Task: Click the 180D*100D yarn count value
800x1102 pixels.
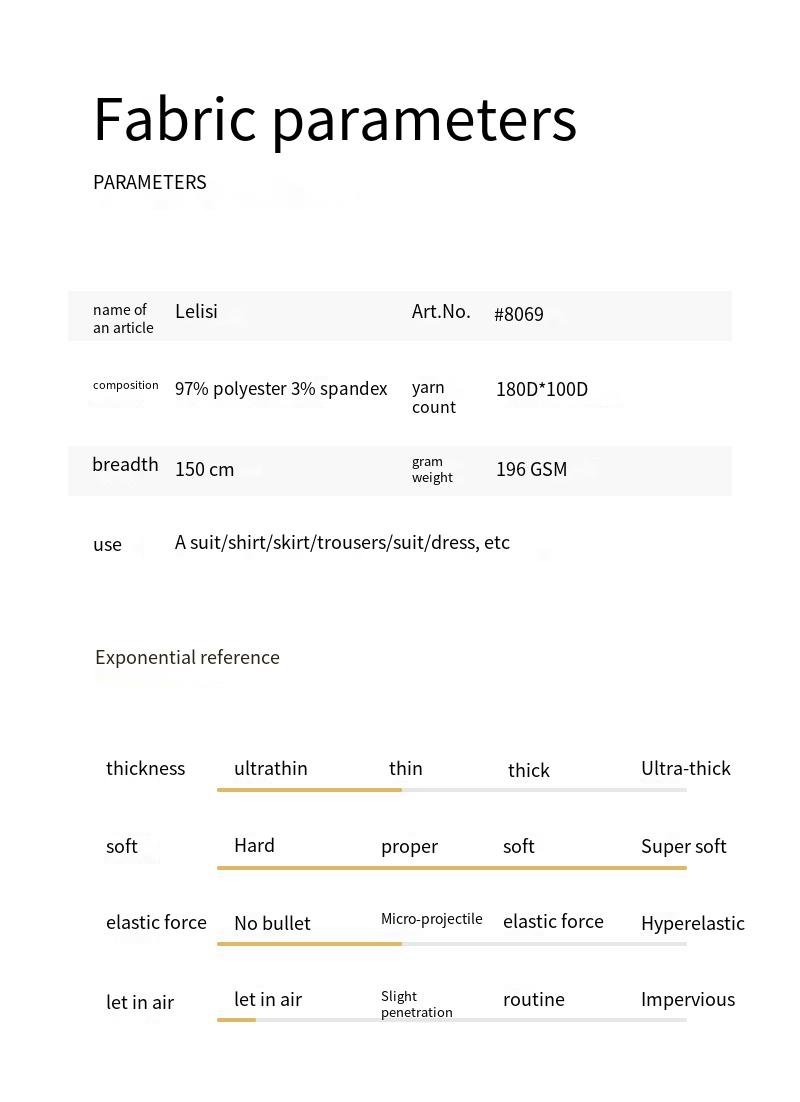Action: (541, 389)
